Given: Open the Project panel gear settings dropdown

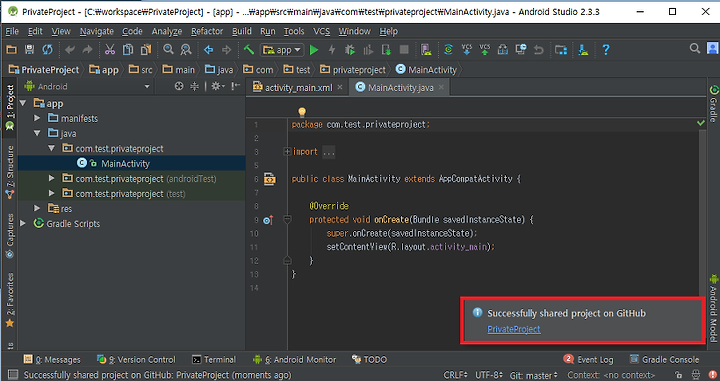Looking at the screenshot, I should point(218,86).
